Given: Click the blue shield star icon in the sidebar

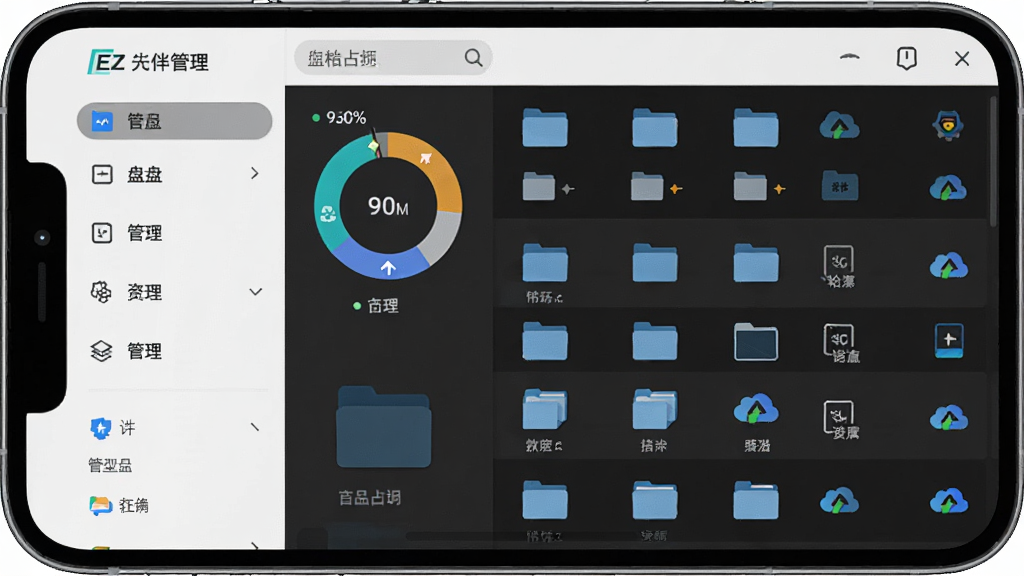Looking at the screenshot, I should click(x=101, y=428).
